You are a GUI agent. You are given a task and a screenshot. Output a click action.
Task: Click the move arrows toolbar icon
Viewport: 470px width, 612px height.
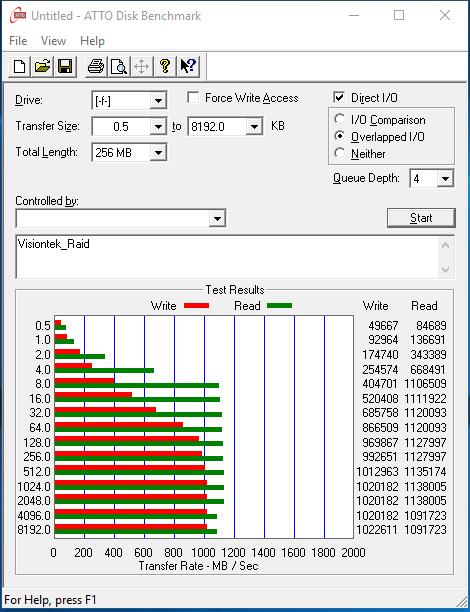(141, 66)
